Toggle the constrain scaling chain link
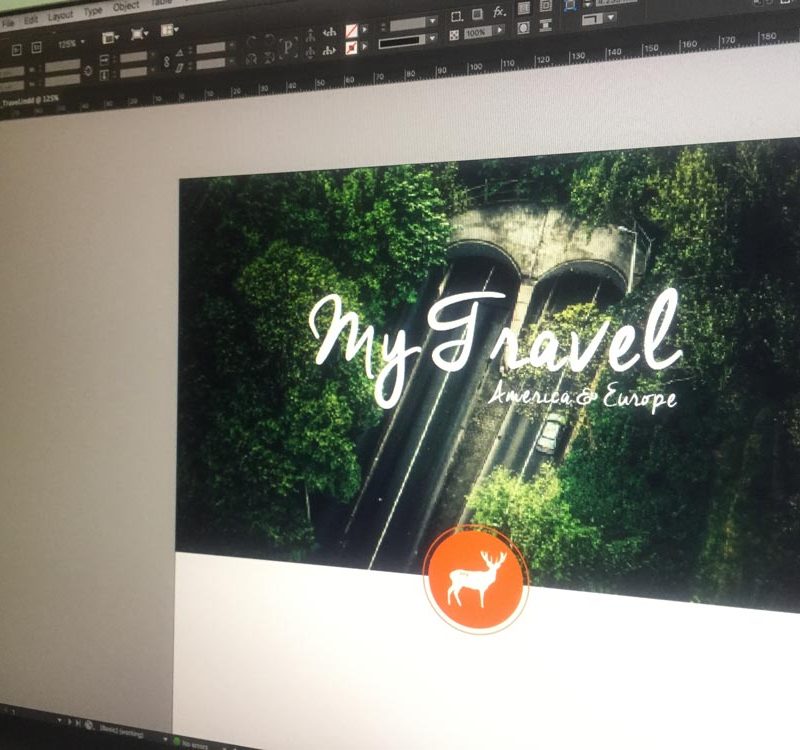 166,62
